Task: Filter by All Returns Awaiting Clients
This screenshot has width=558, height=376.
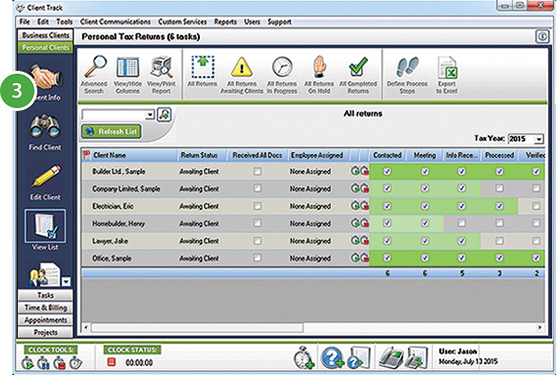Action: (242, 67)
